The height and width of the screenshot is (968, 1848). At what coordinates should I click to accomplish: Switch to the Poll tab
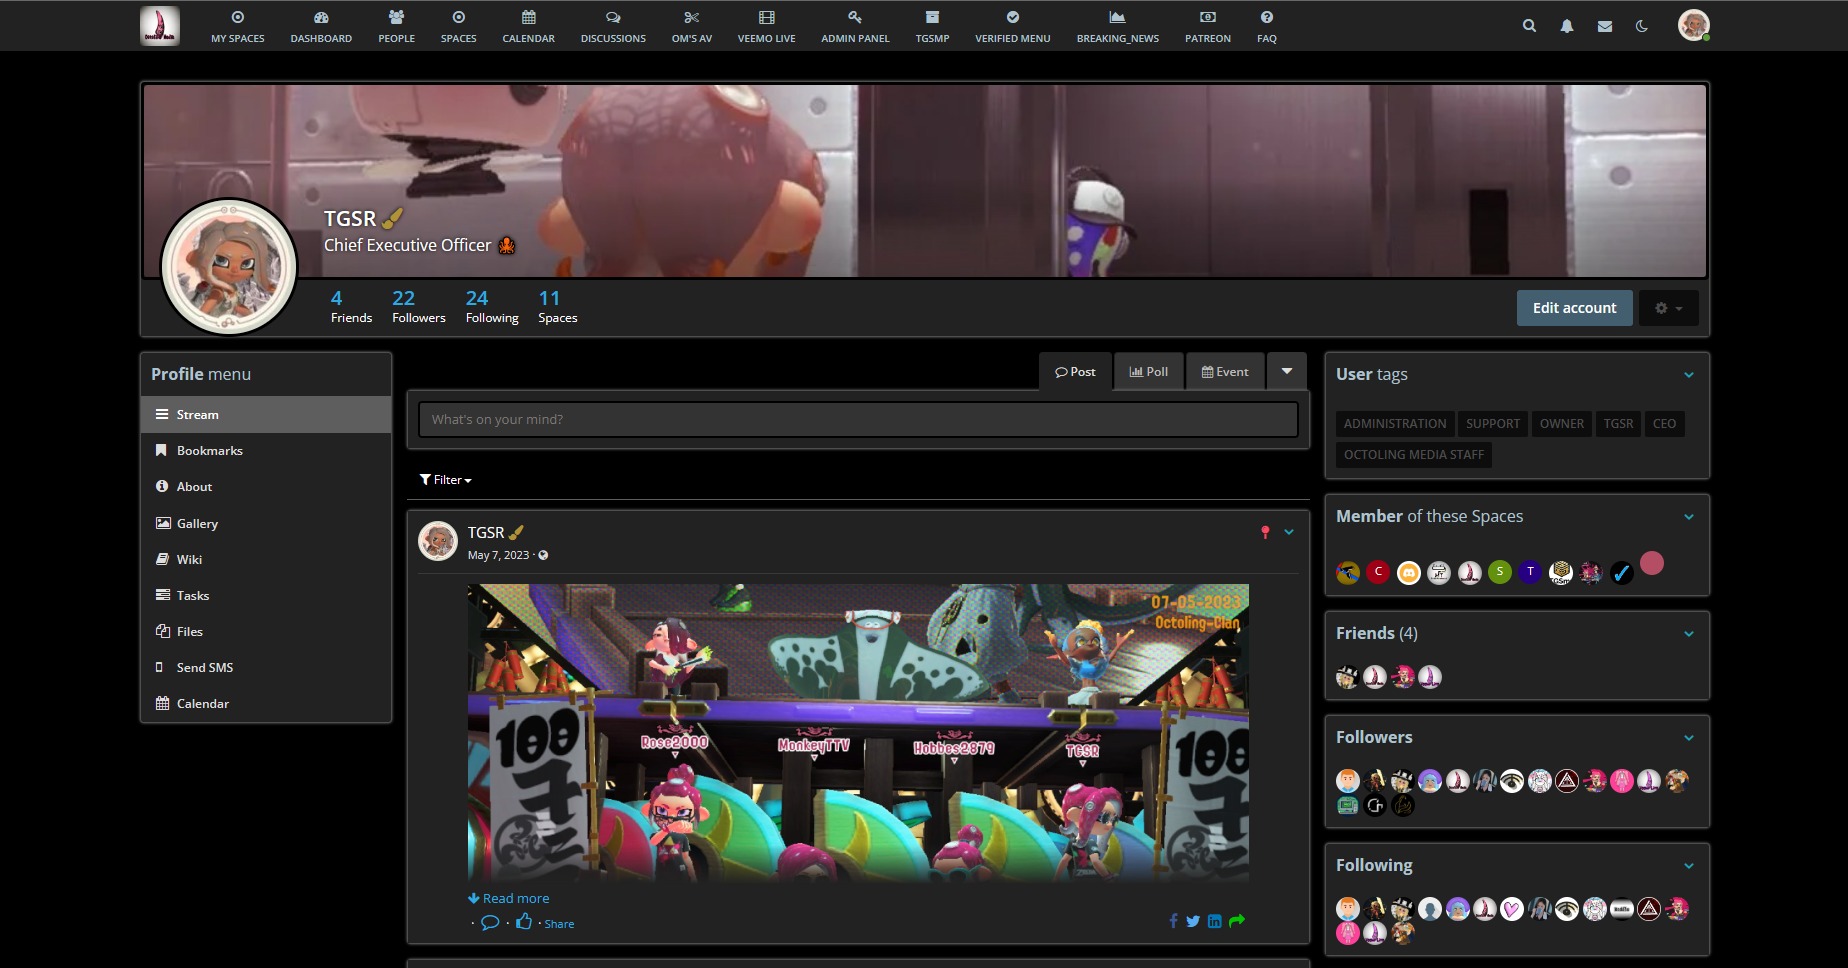pos(1149,371)
